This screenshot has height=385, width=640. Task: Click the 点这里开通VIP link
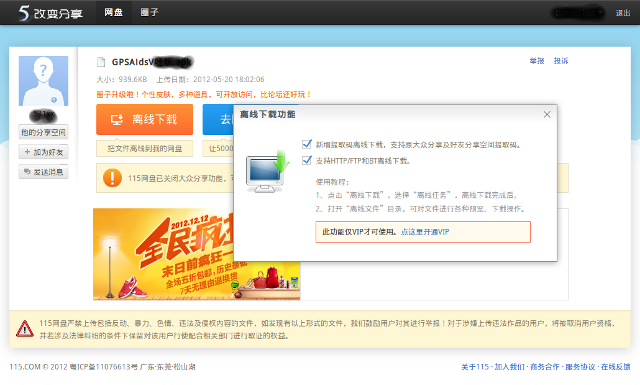coord(425,232)
